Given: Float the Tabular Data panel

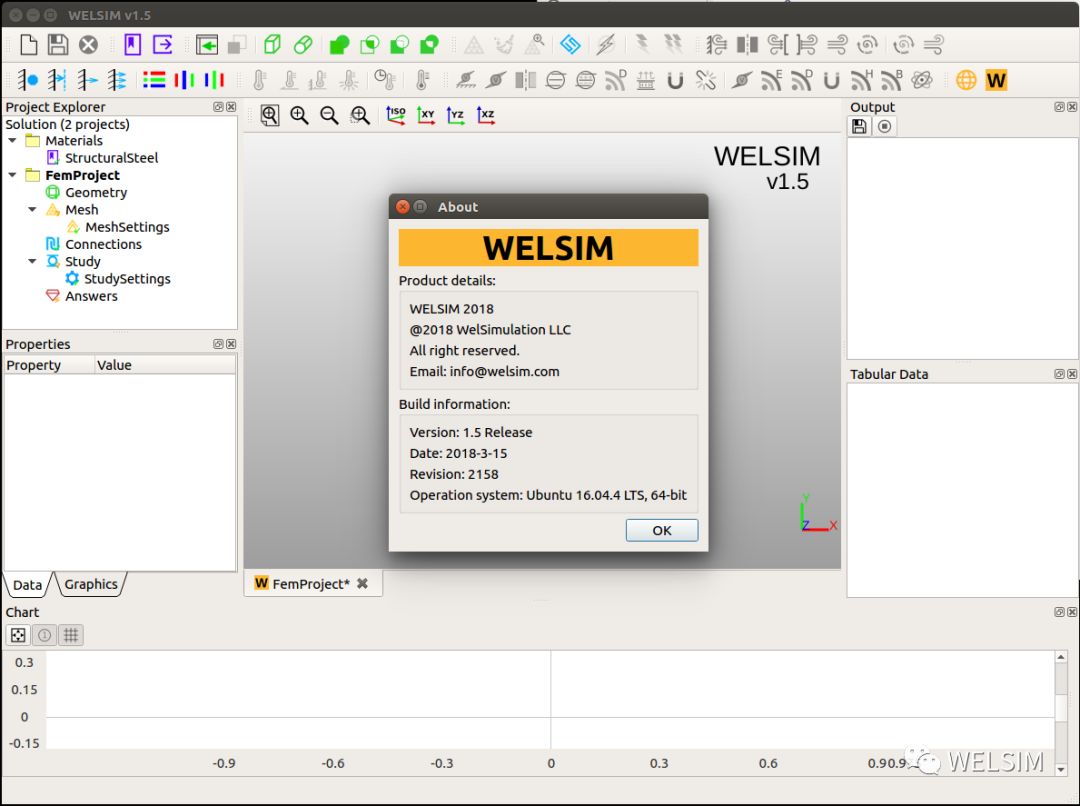Looking at the screenshot, I should 1059,374.
